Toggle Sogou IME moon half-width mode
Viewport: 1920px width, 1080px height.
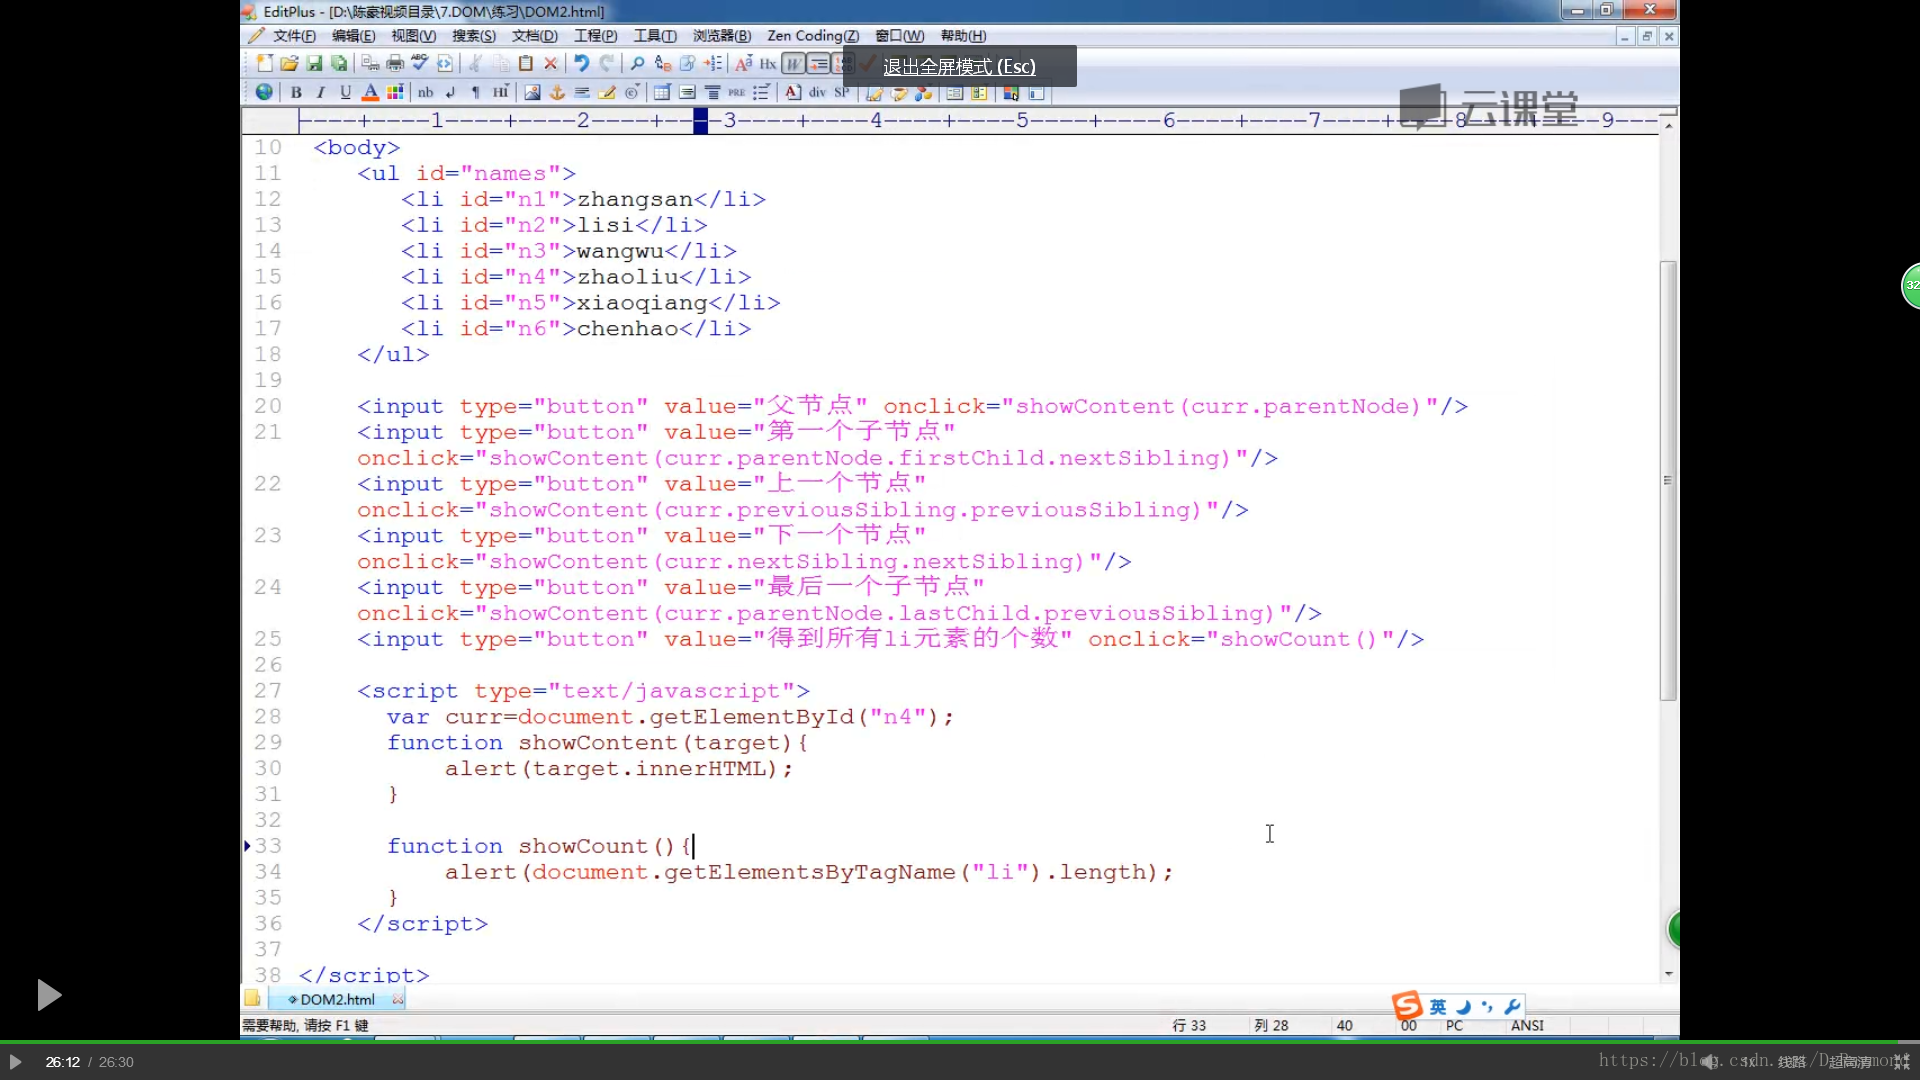point(1463,1006)
